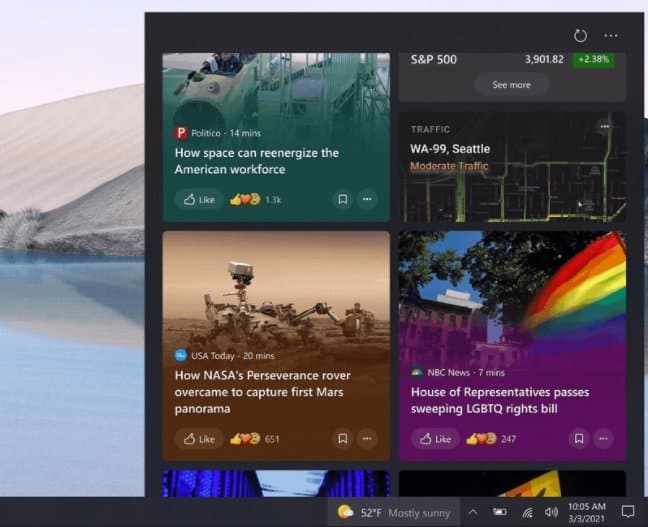This screenshot has height=527, width=648.
Task: Click reaction emojis on NBC News article
Action: coord(481,439)
